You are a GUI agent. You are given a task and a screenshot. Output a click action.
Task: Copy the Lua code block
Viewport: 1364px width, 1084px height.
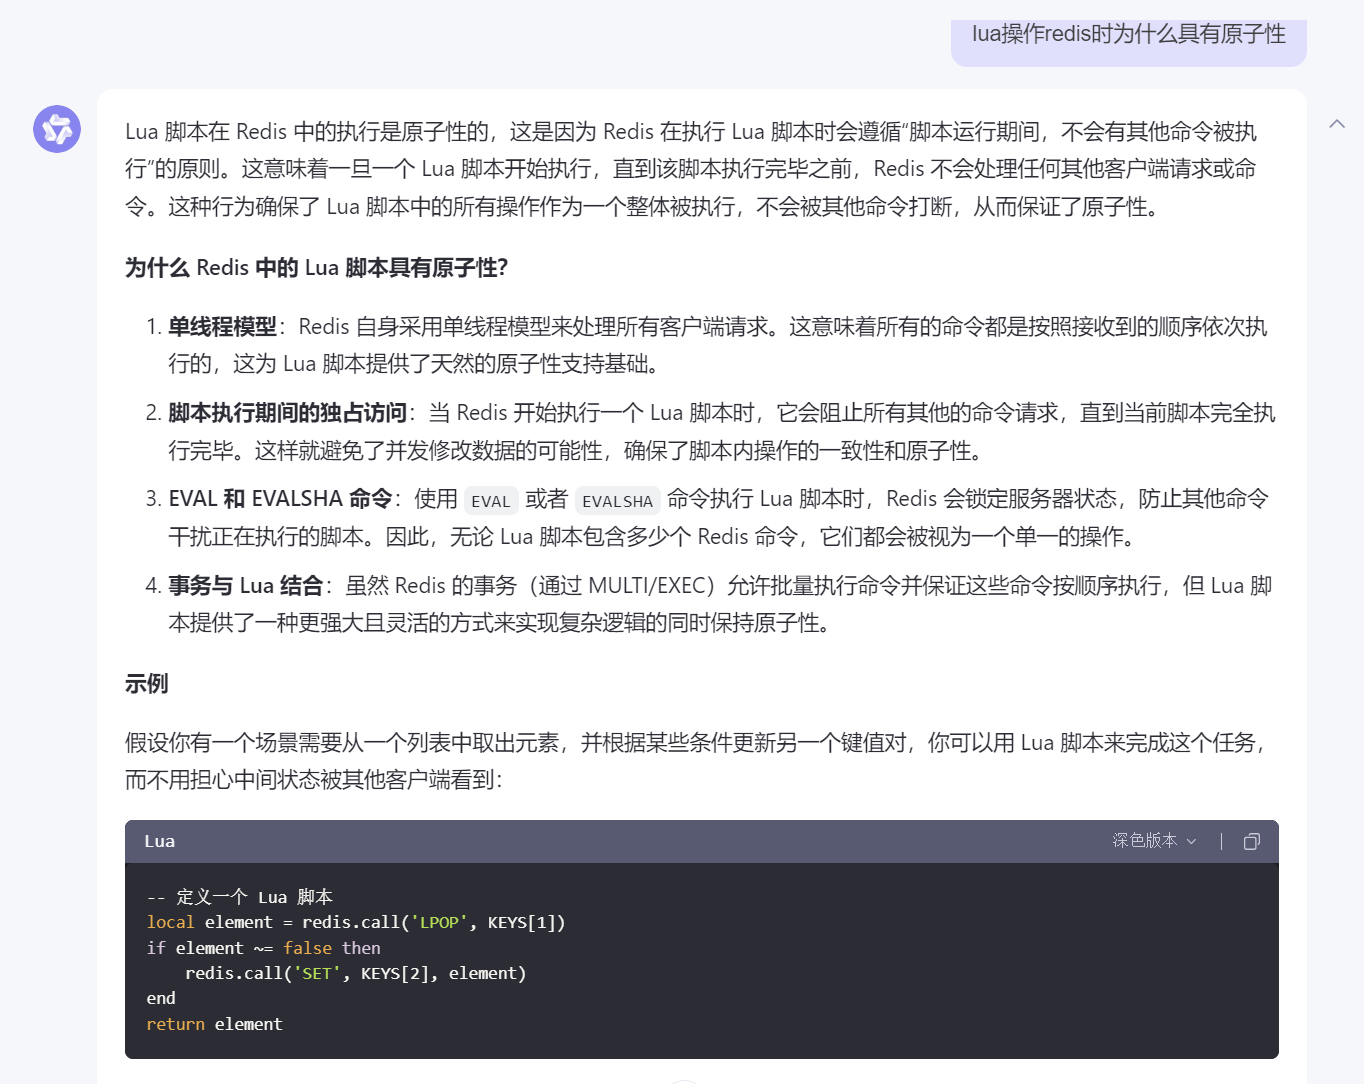(1251, 841)
